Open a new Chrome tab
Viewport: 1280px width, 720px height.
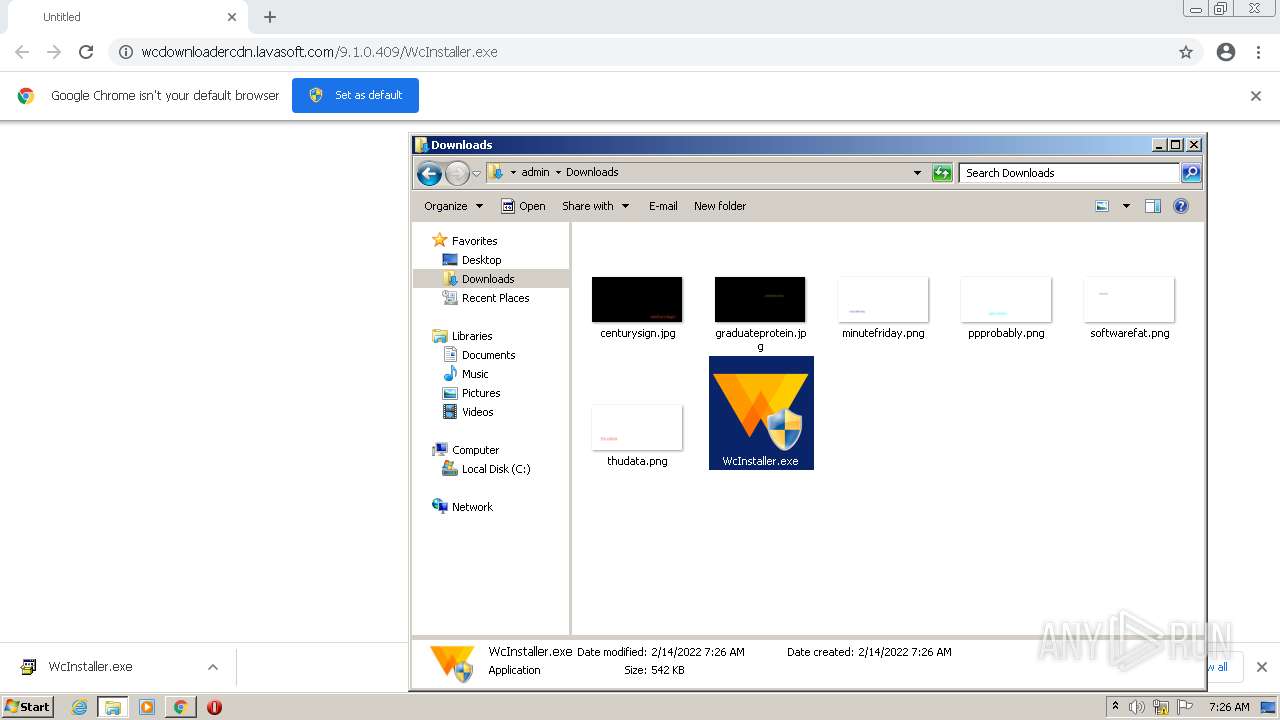[x=270, y=17]
